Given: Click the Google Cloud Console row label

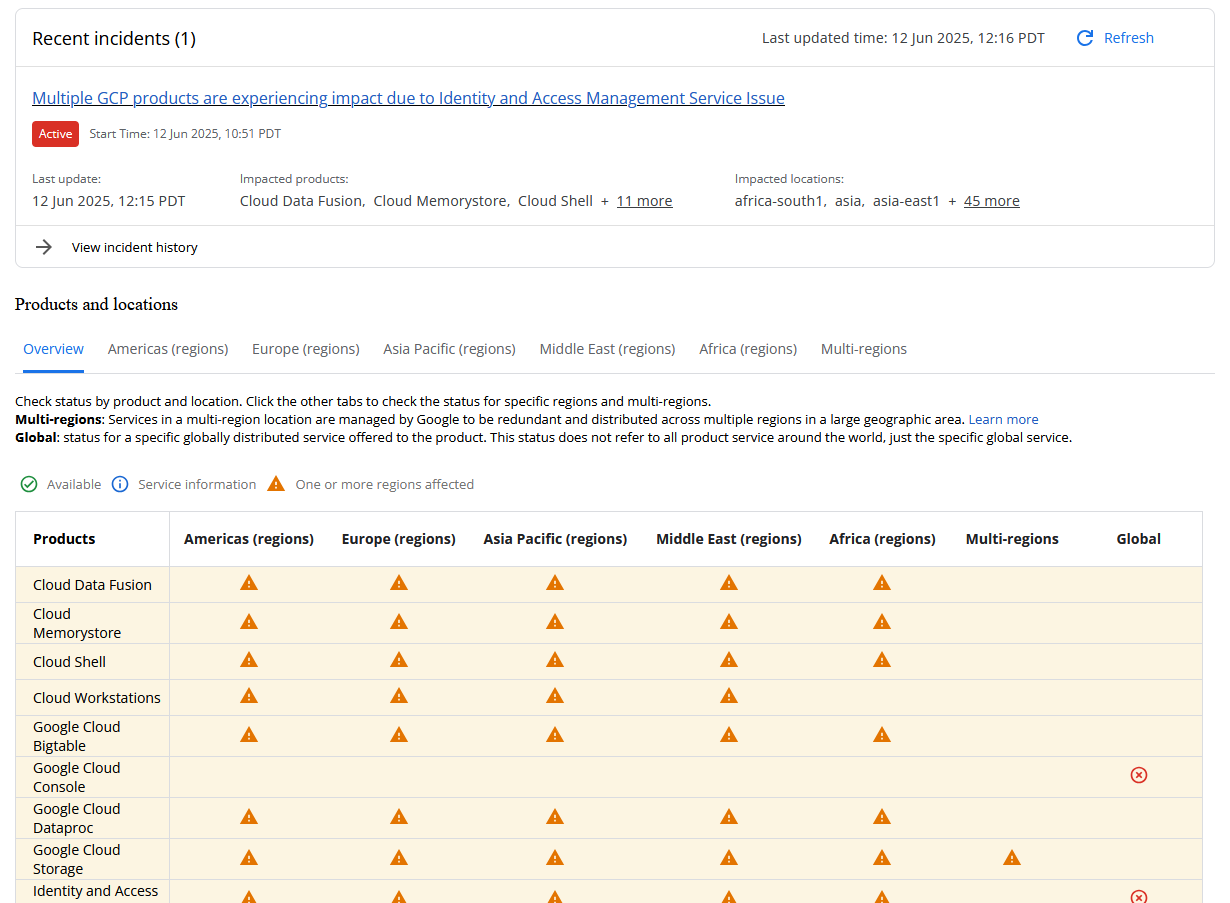Looking at the screenshot, I should 77,777.
